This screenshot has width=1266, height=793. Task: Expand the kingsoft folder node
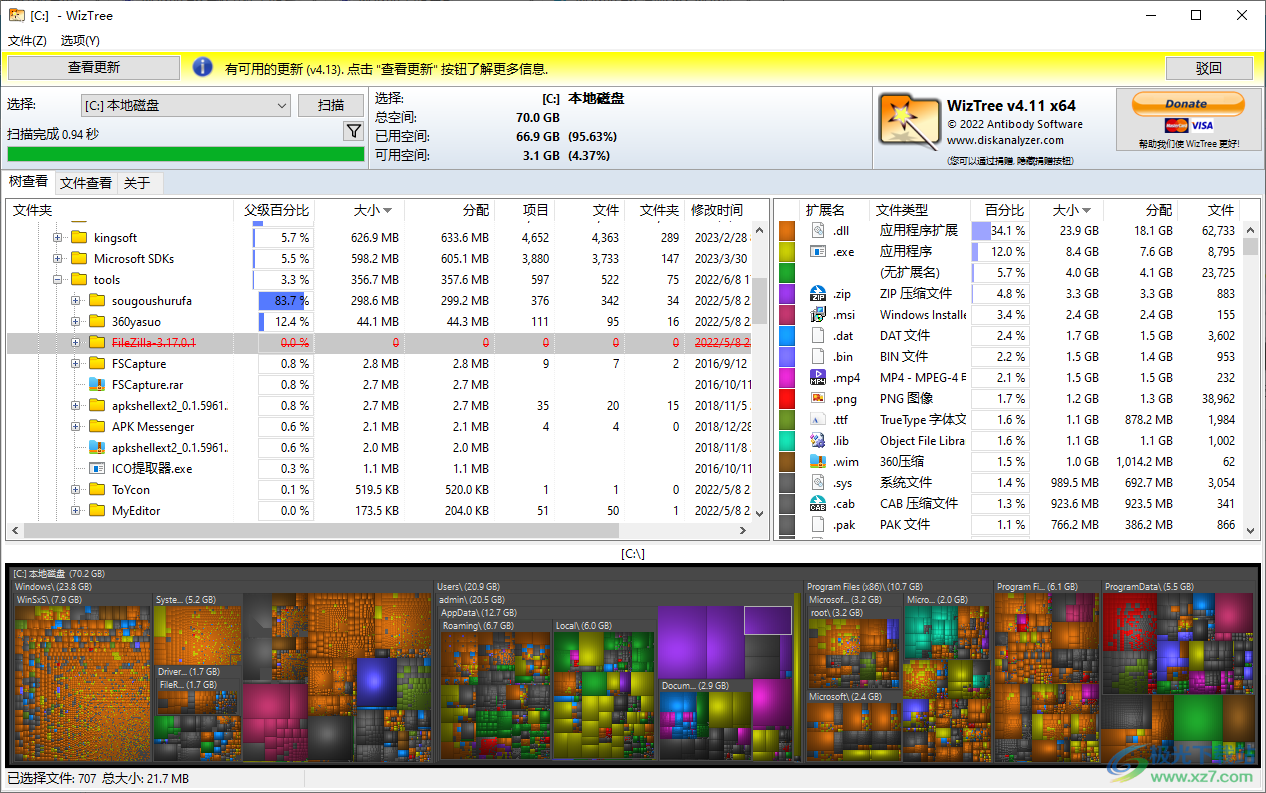click(x=58, y=237)
